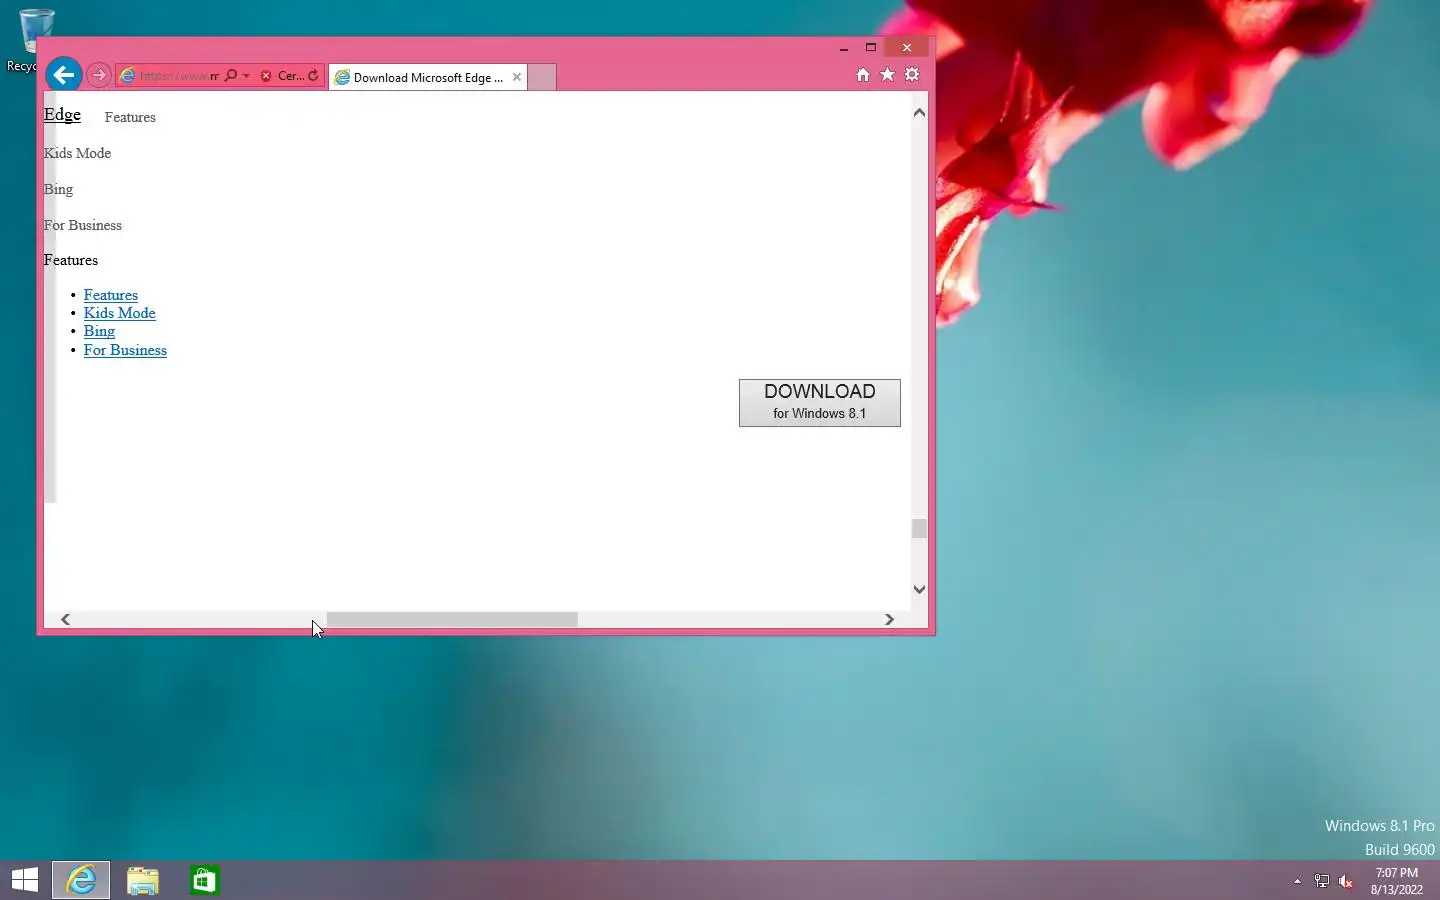Click the vertical scrollbar down arrow
This screenshot has height=900, width=1440.
[x=919, y=589]
